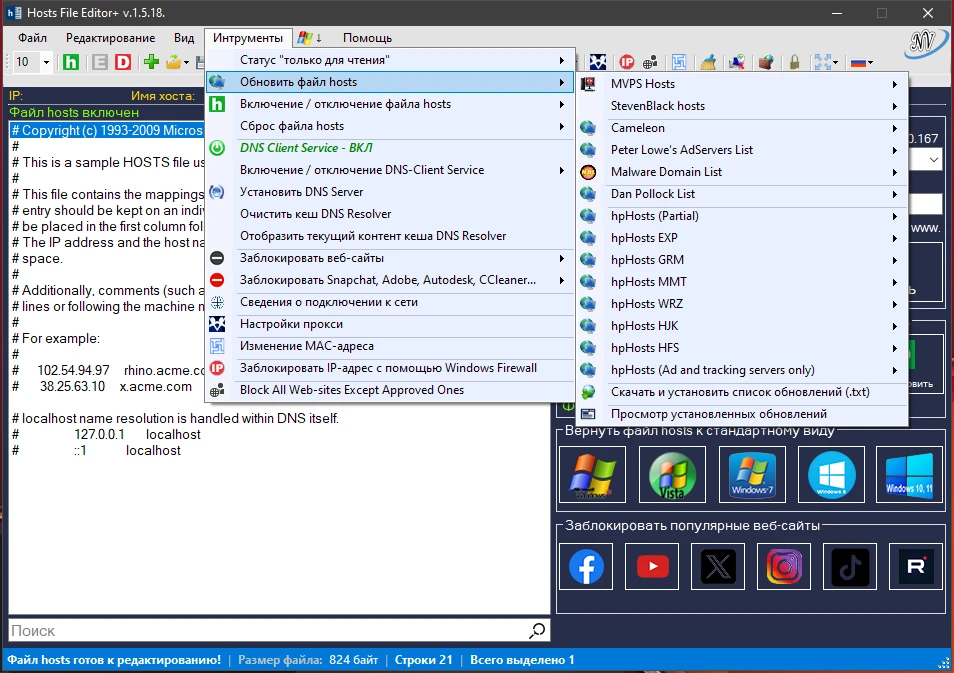Click the gray 'E' toolbar icon
The image size is (954, 673).
pos(100,62)
